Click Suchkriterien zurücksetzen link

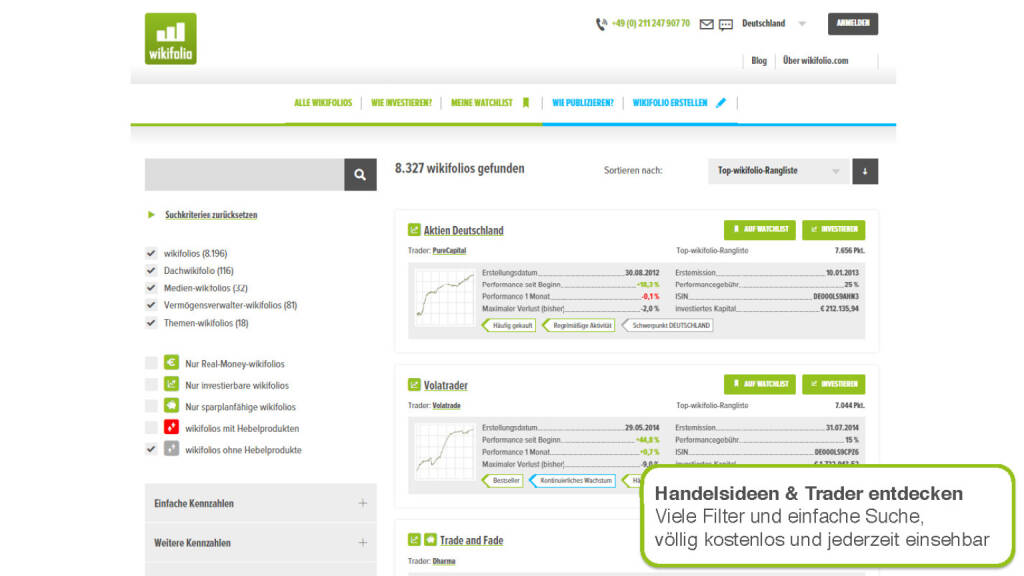(210, 215)
